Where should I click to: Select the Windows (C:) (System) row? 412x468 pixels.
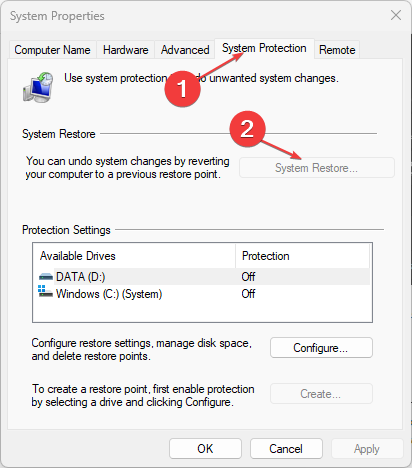tap(202, 294)
